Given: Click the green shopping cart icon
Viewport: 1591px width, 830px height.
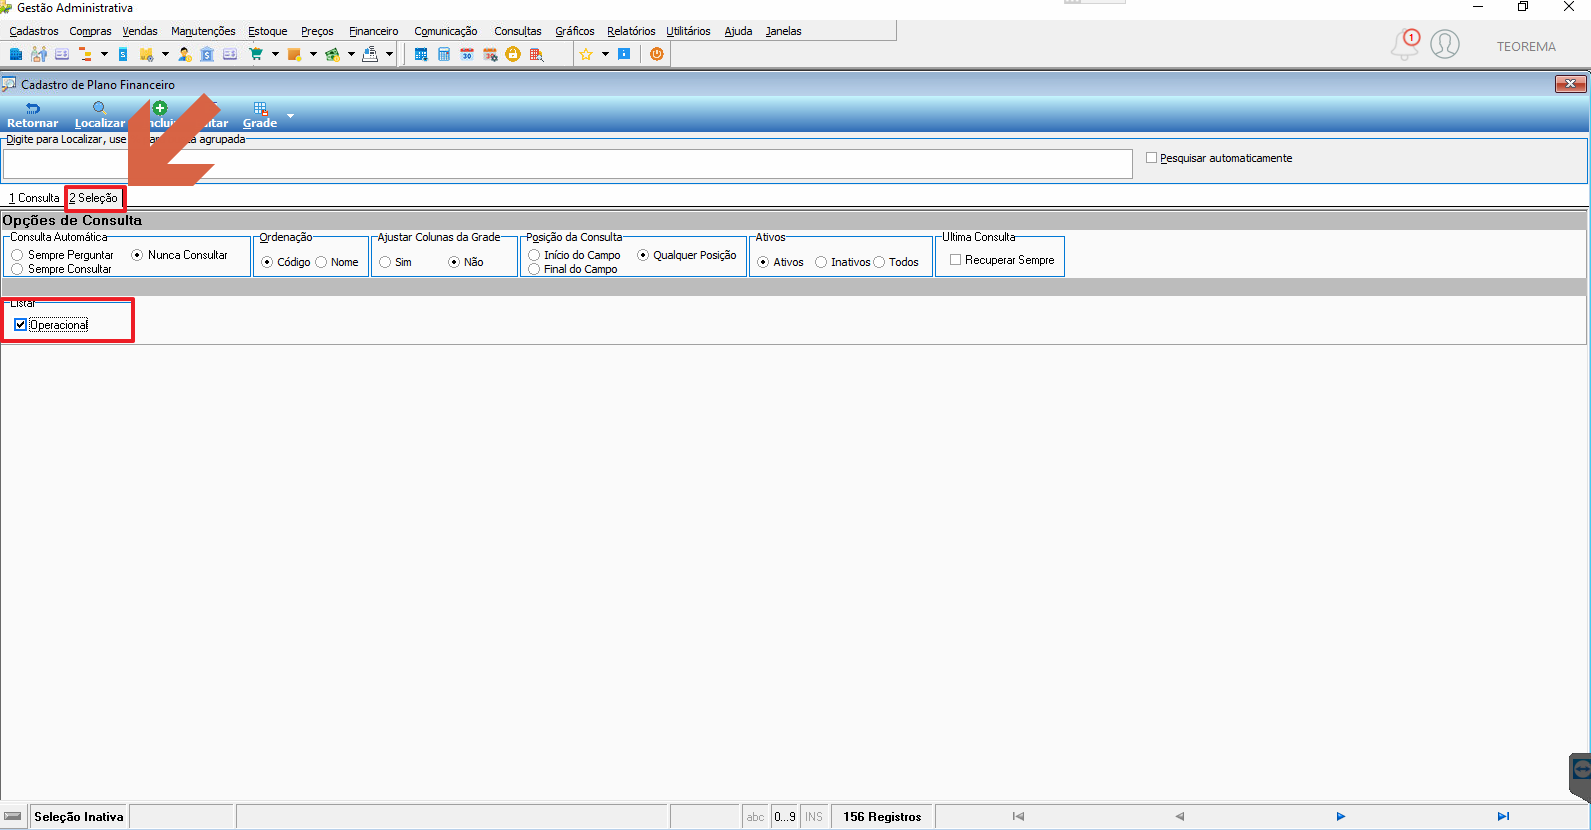Looking at the screenshot, I should (x=256, y=54).
